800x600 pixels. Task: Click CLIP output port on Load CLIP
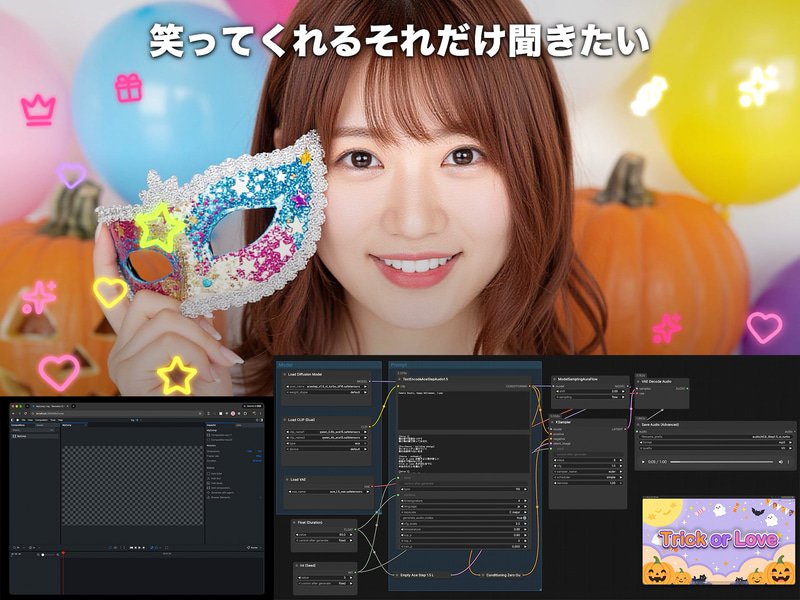tap(370, 427)
